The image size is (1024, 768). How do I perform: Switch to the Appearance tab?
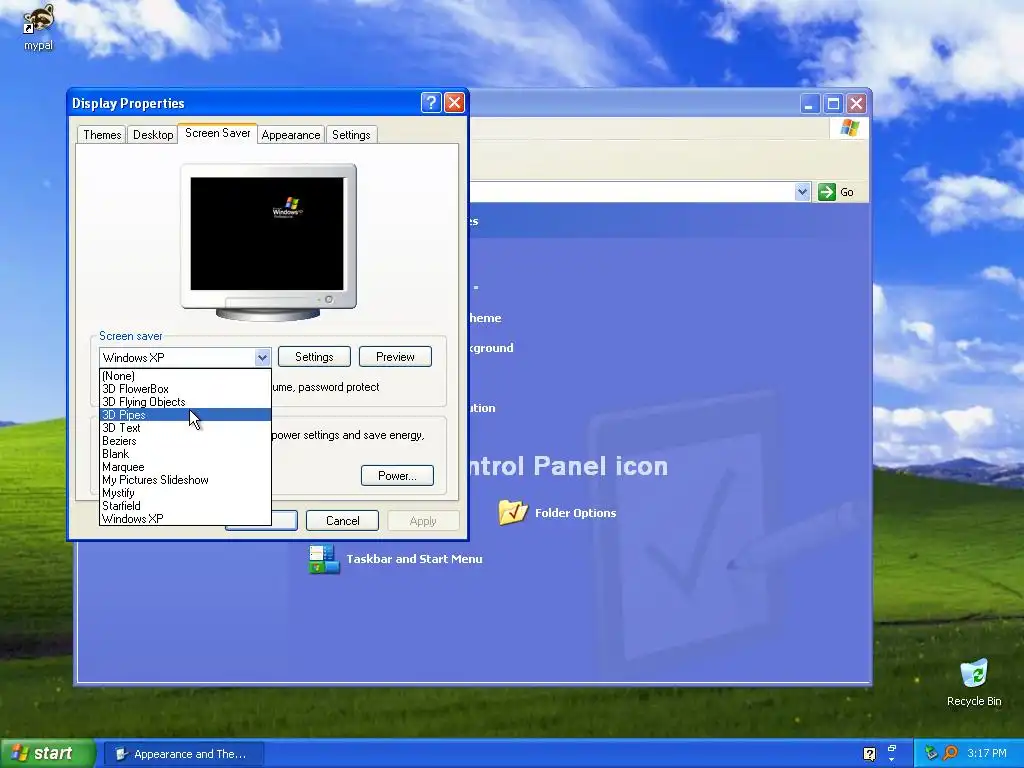(x=291, y=135)
